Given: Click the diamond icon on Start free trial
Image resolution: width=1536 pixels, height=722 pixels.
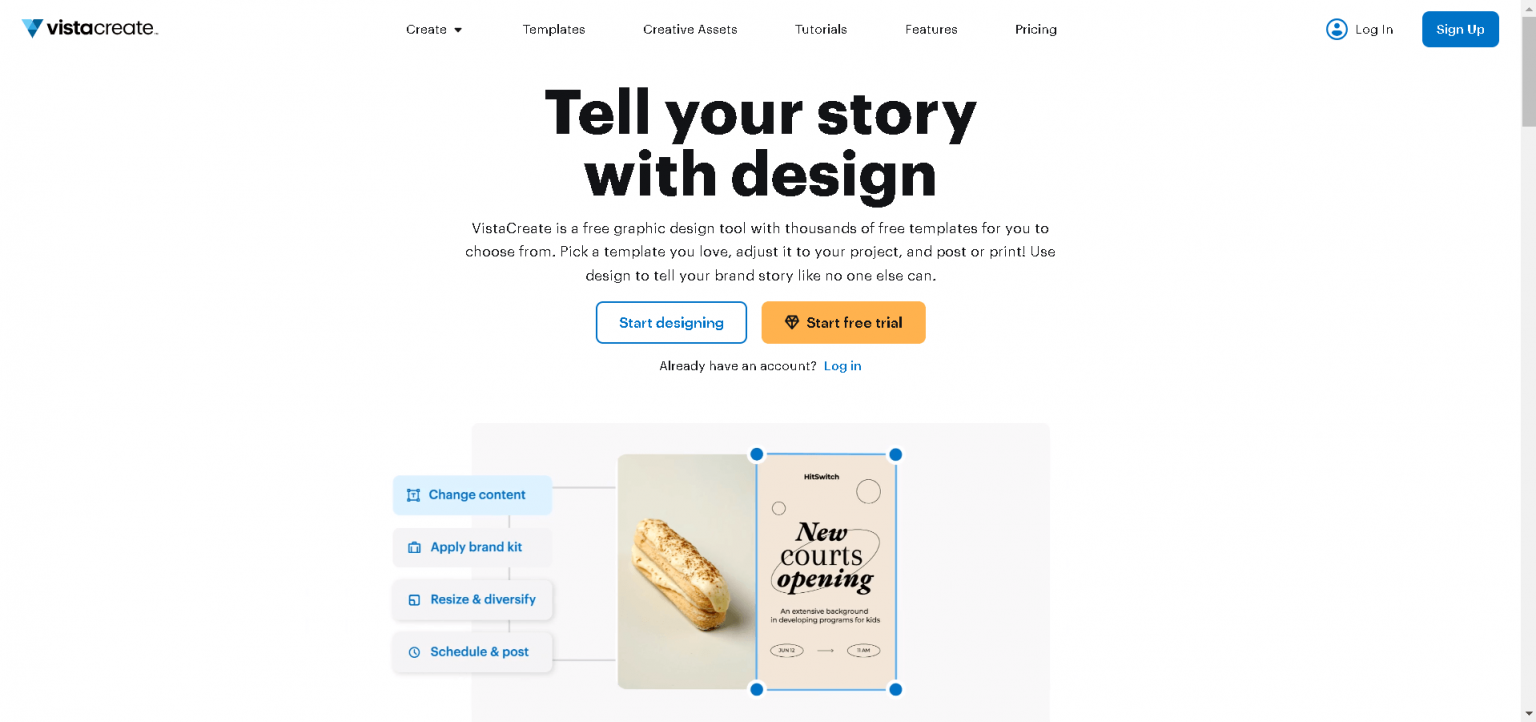Looking at the screenshot, I should [792, 322].
